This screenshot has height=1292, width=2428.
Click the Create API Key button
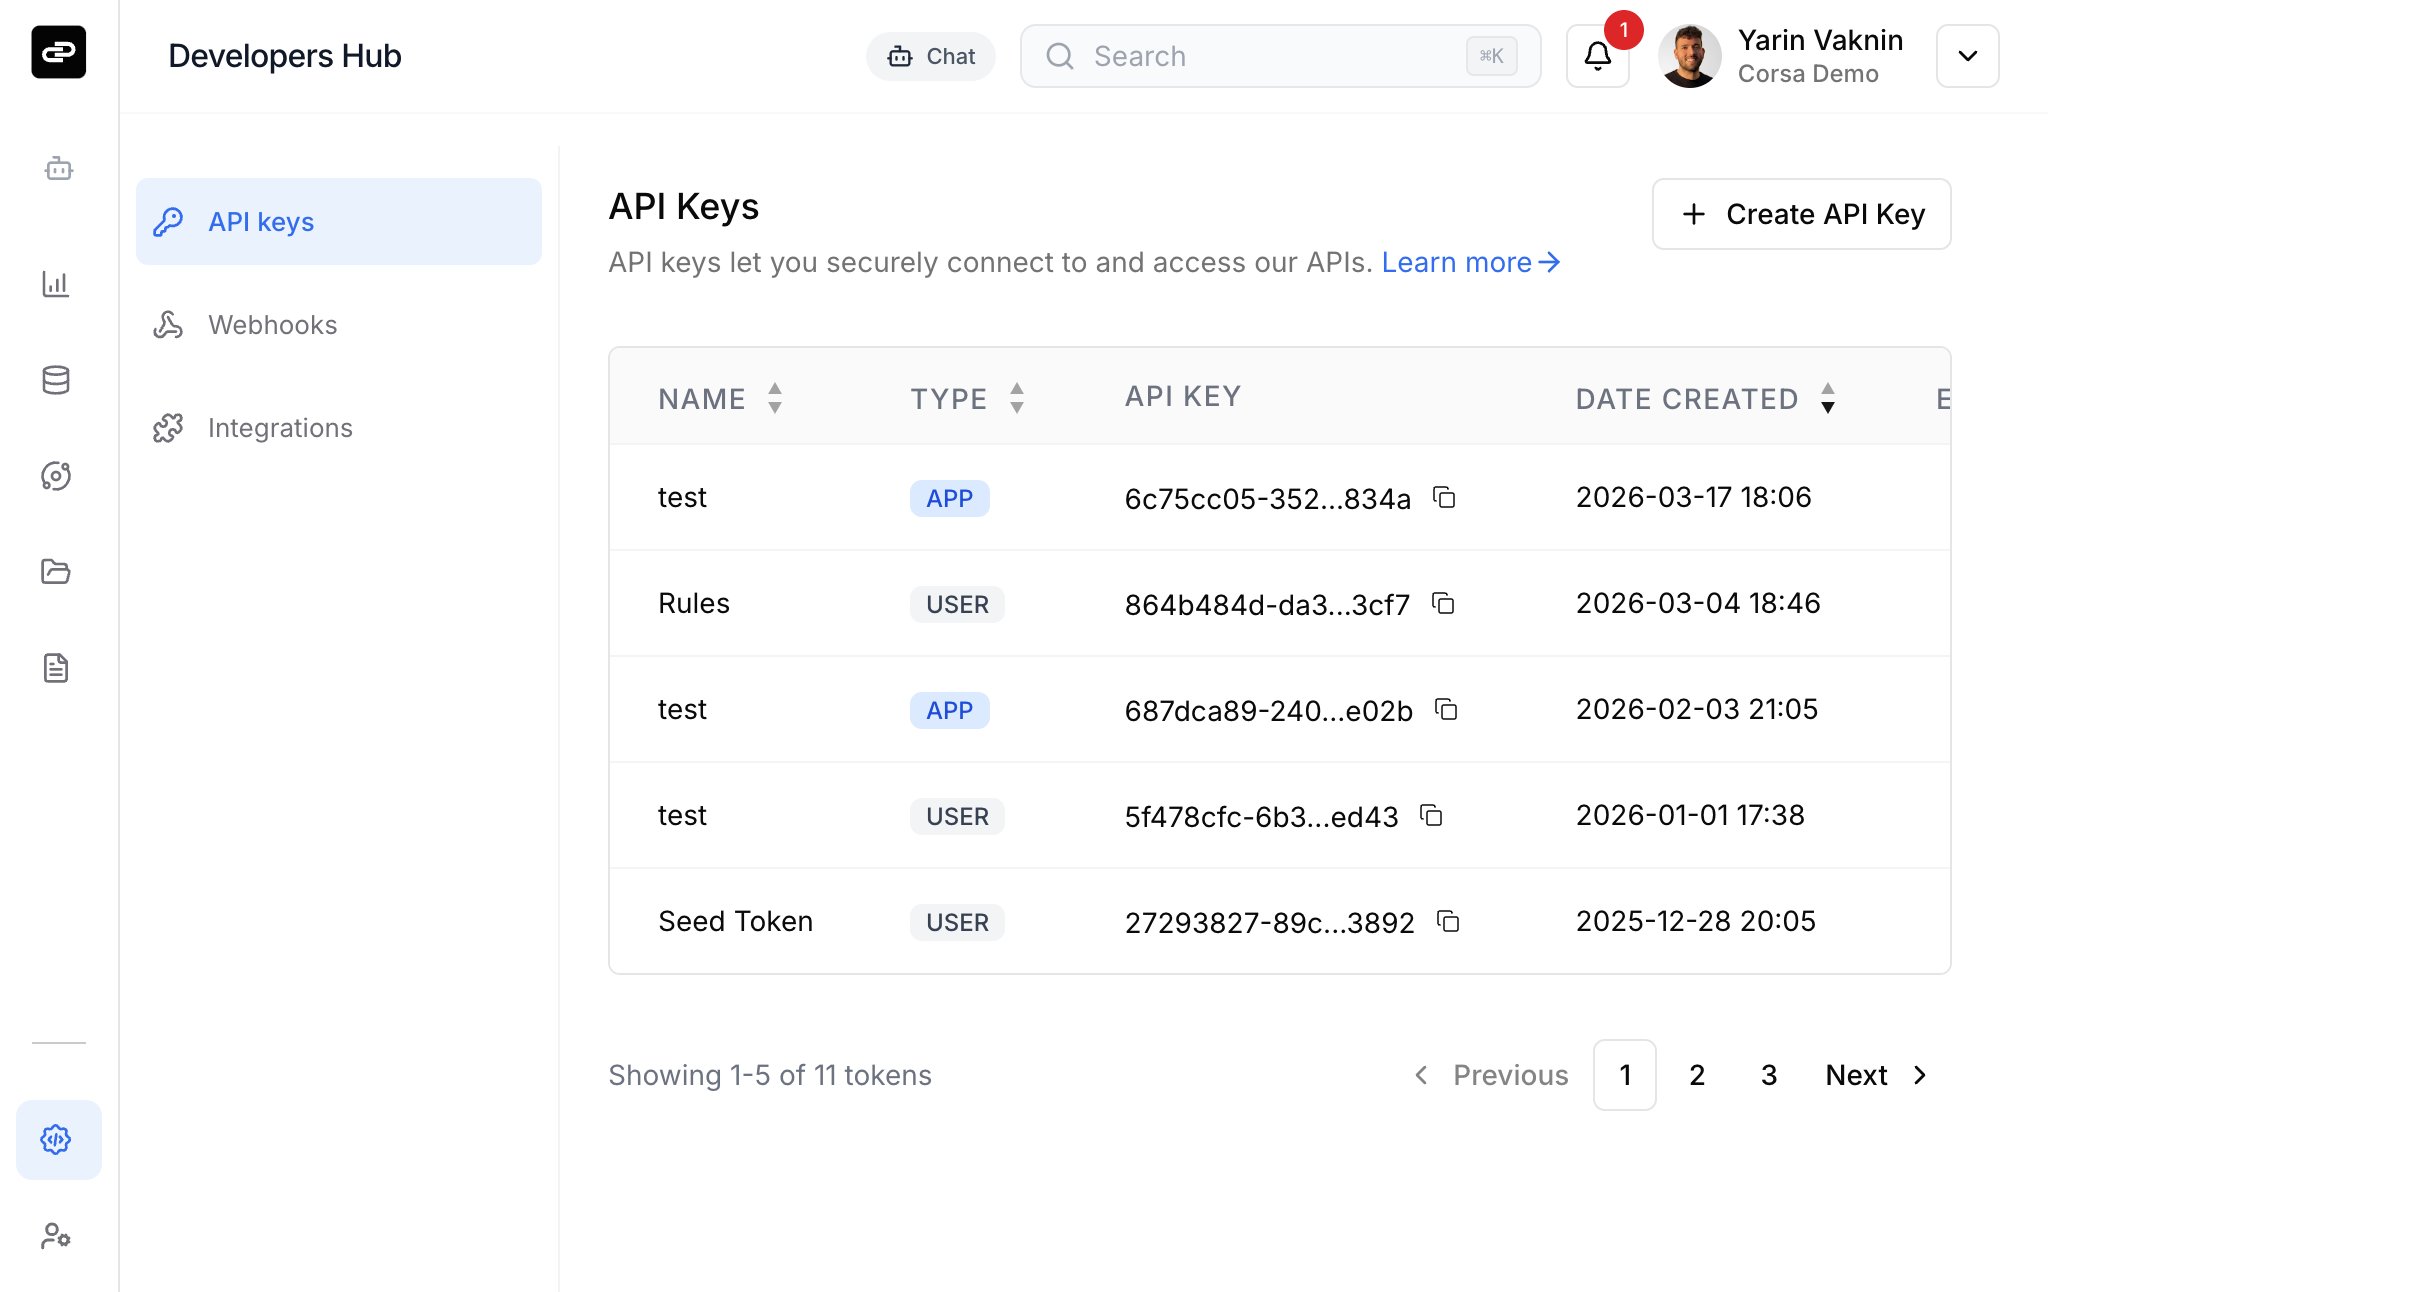1801,214
